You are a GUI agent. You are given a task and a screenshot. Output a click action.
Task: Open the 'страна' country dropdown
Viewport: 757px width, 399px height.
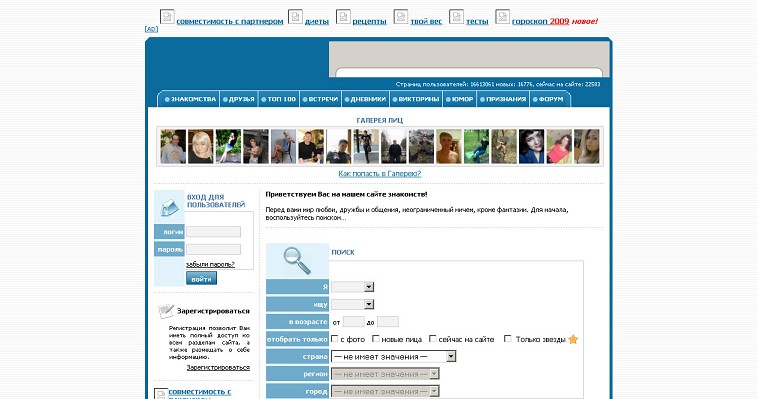point(393,356)
